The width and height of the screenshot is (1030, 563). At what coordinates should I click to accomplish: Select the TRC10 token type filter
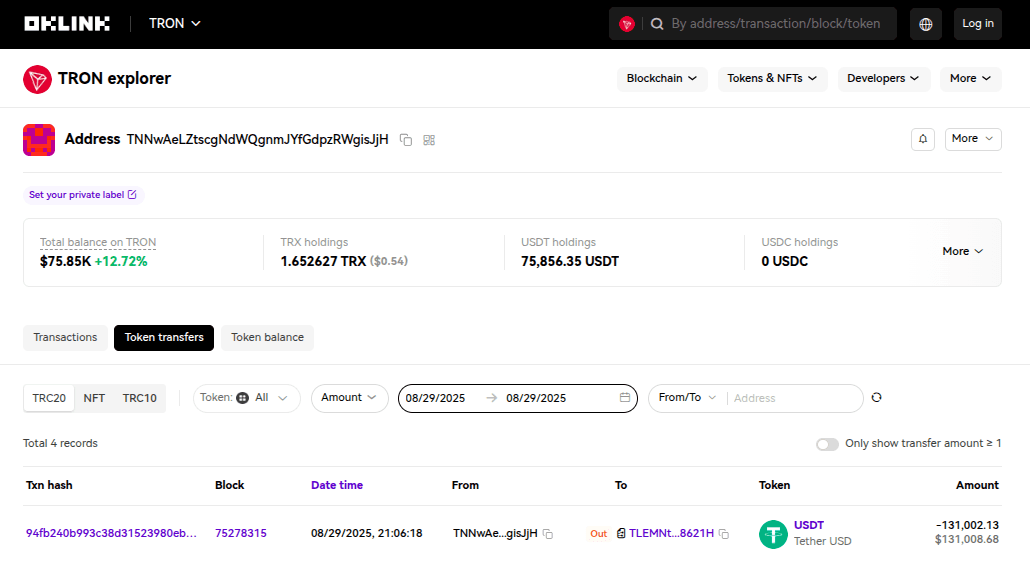pos(139,398)
